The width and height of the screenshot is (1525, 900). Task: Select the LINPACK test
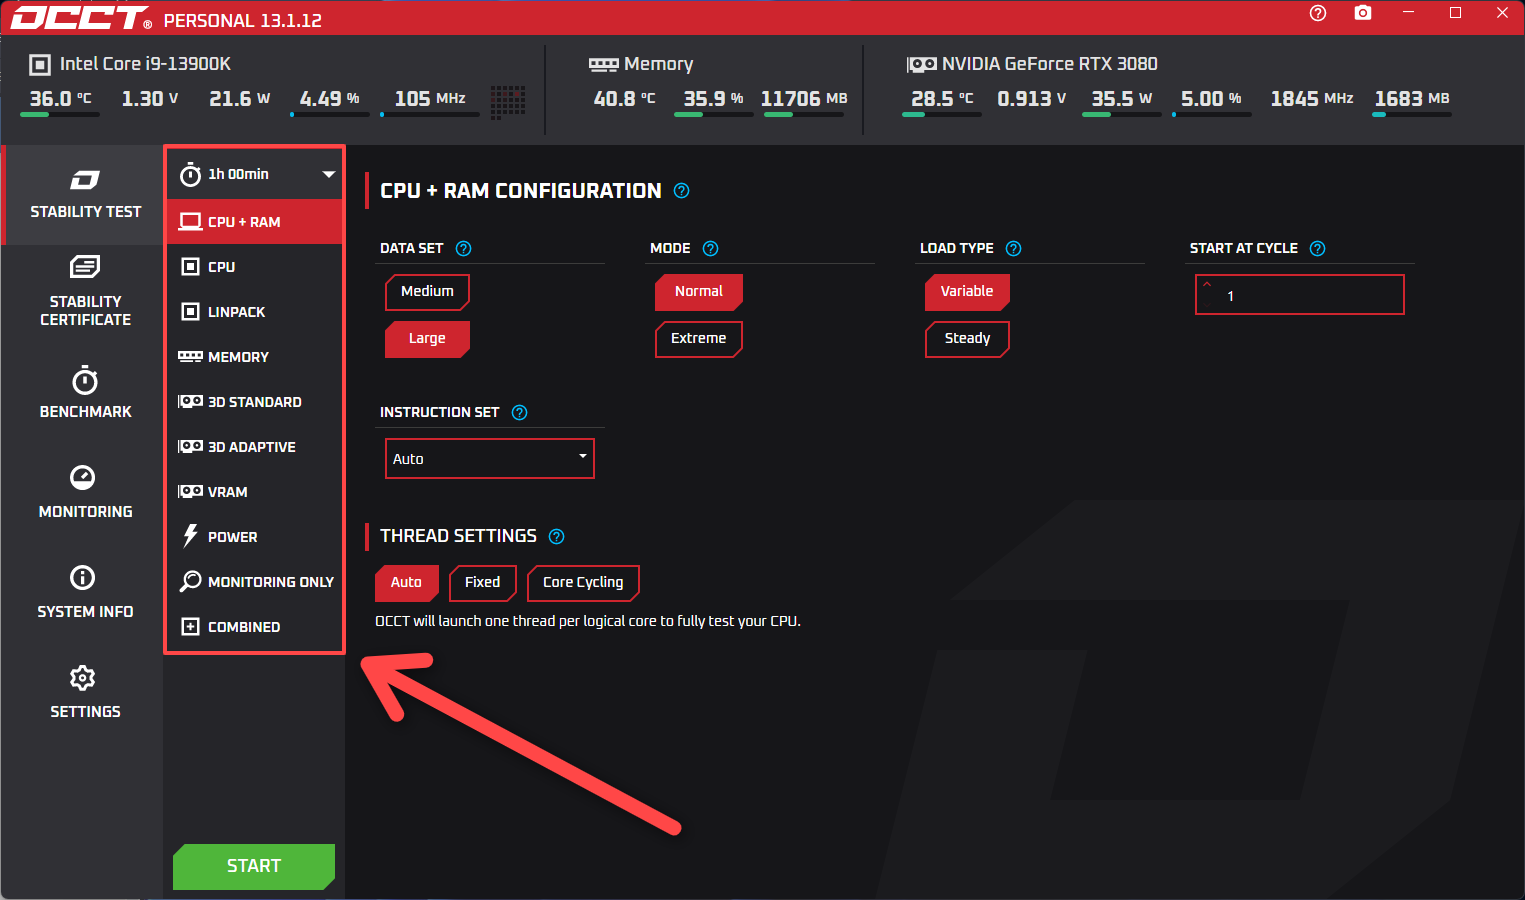pyautogui.click(x=255, y=312)
